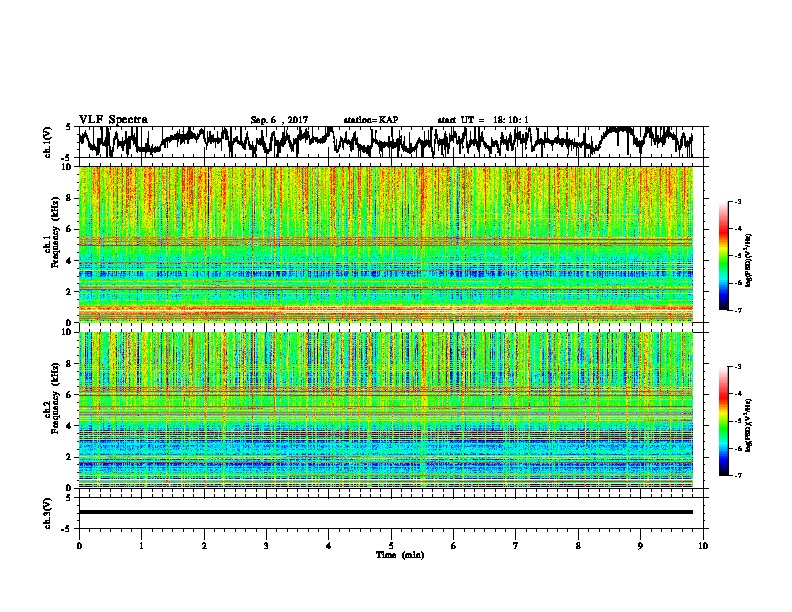792x612 pixels.
Task: Click the "-7" value on ch.2 color bar
Action: click(737, 476)
